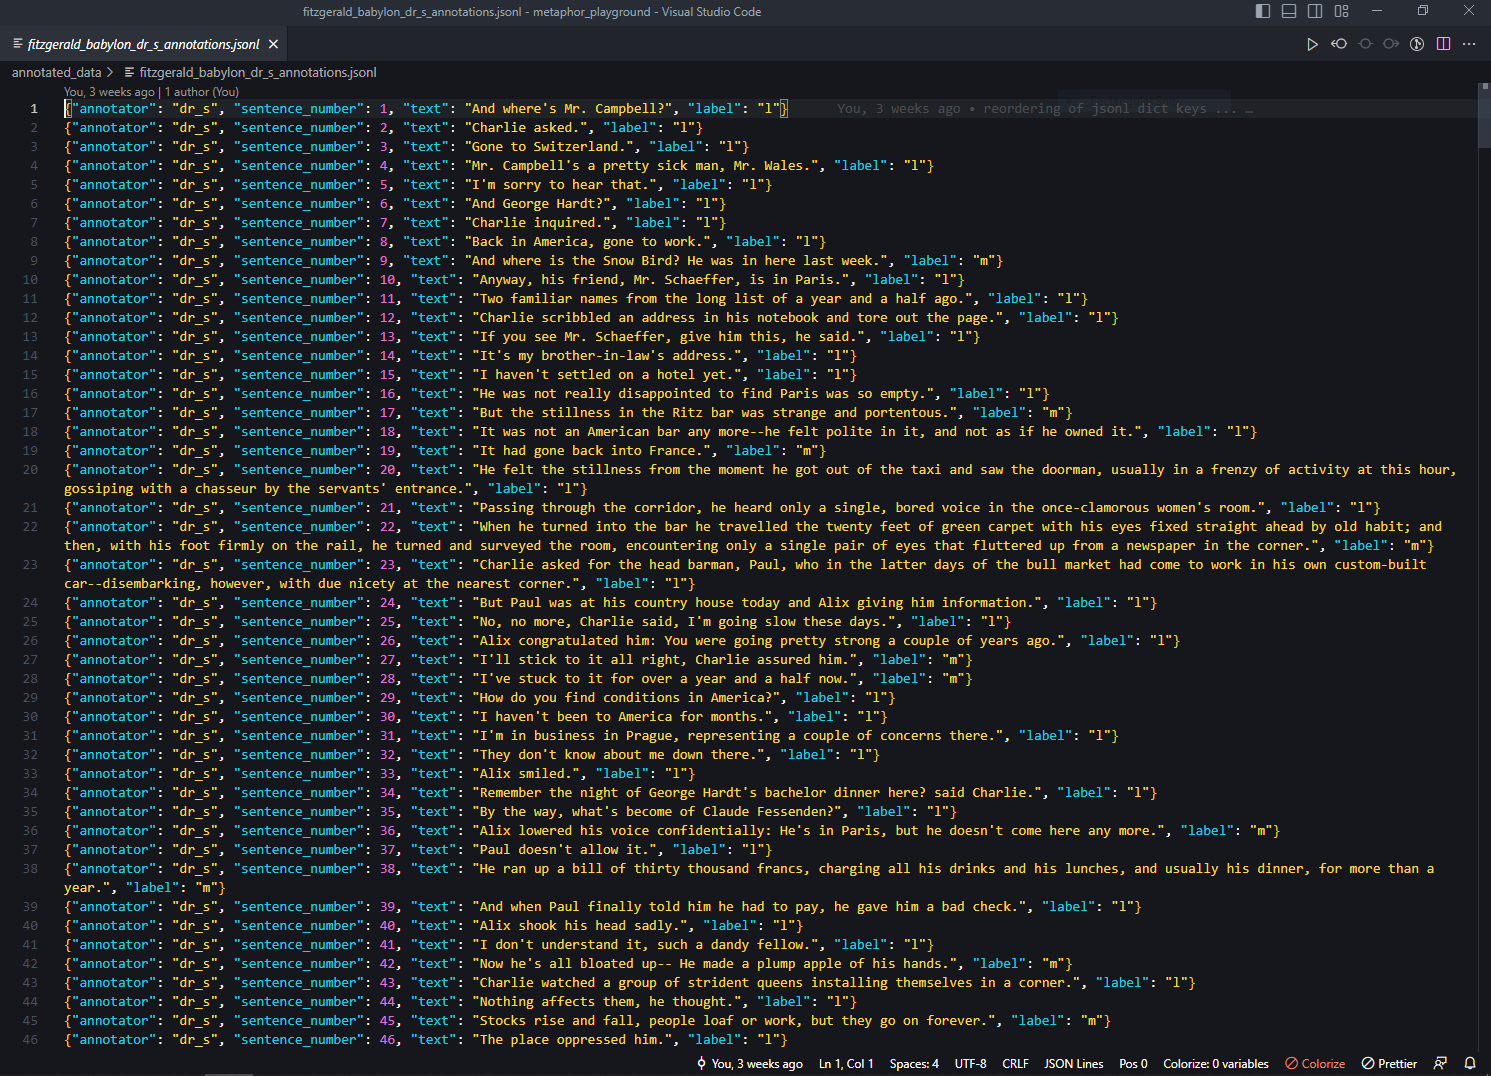Screen dimensions: 1491x1076
Task: Open the feedback icon in status bar
Action: point(1440,1064)
